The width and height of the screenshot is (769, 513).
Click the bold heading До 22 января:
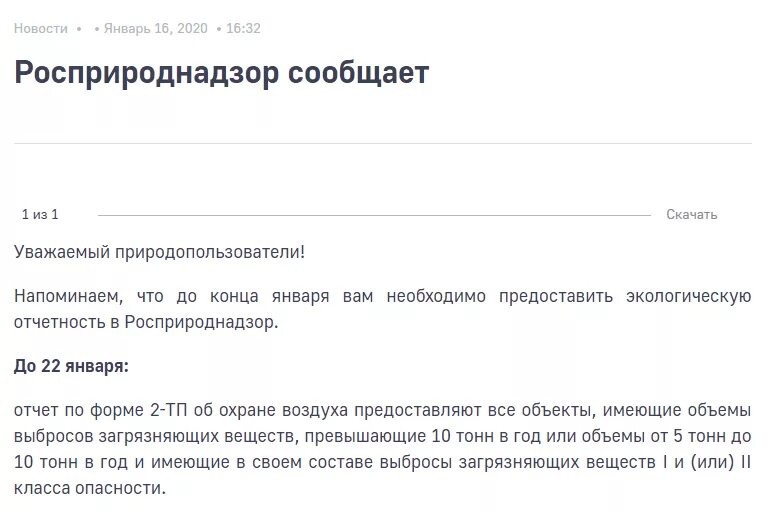click(x=71, y=366)
